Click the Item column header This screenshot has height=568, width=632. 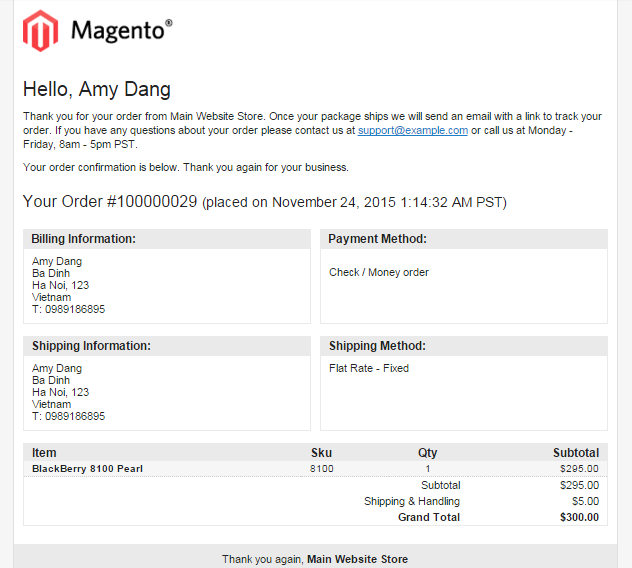(44, 453)
